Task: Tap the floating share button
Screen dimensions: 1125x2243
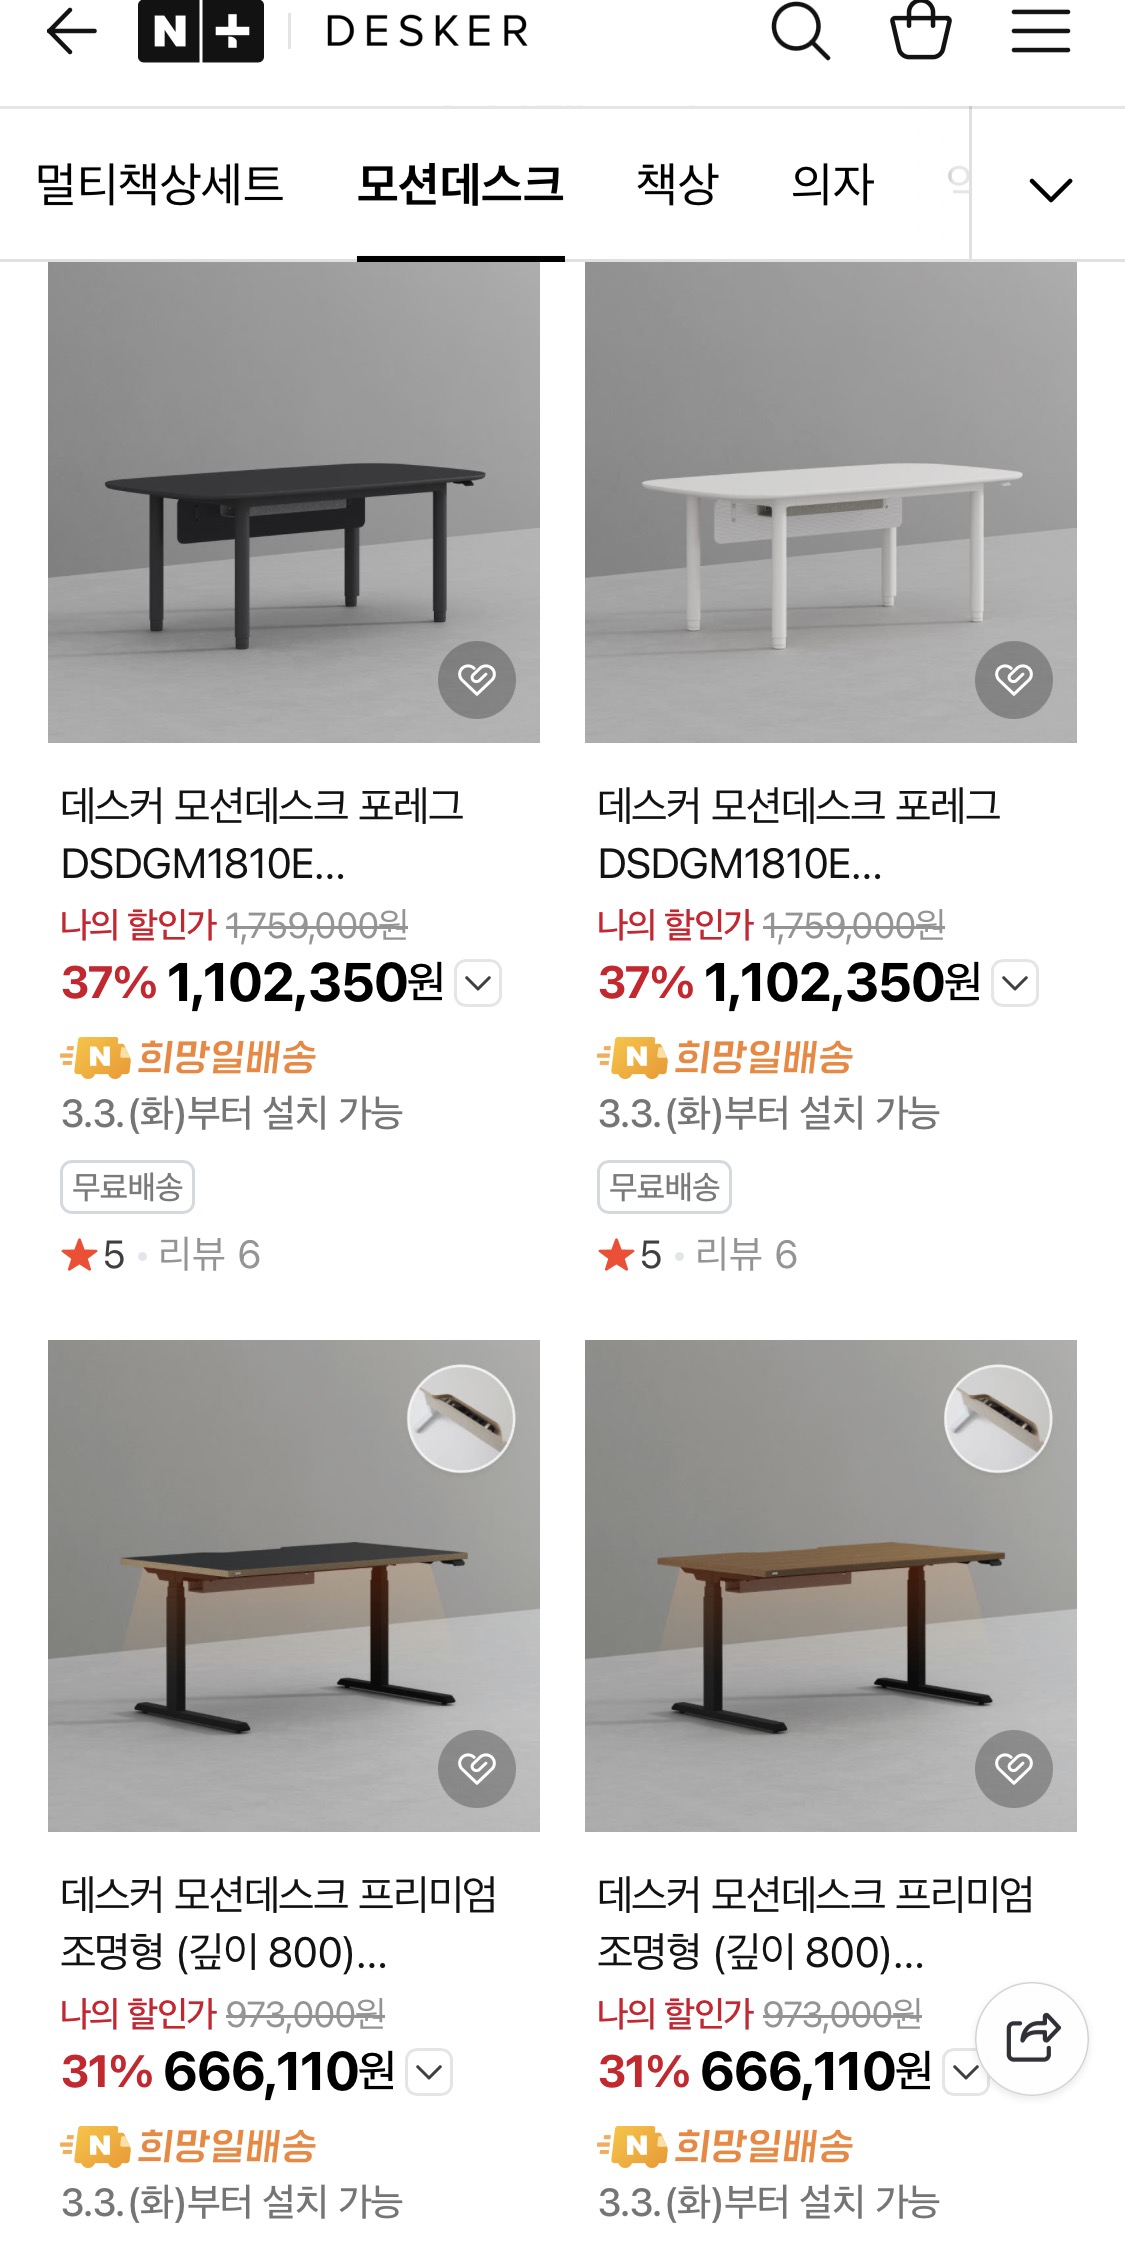Action: point(1031,2038)
